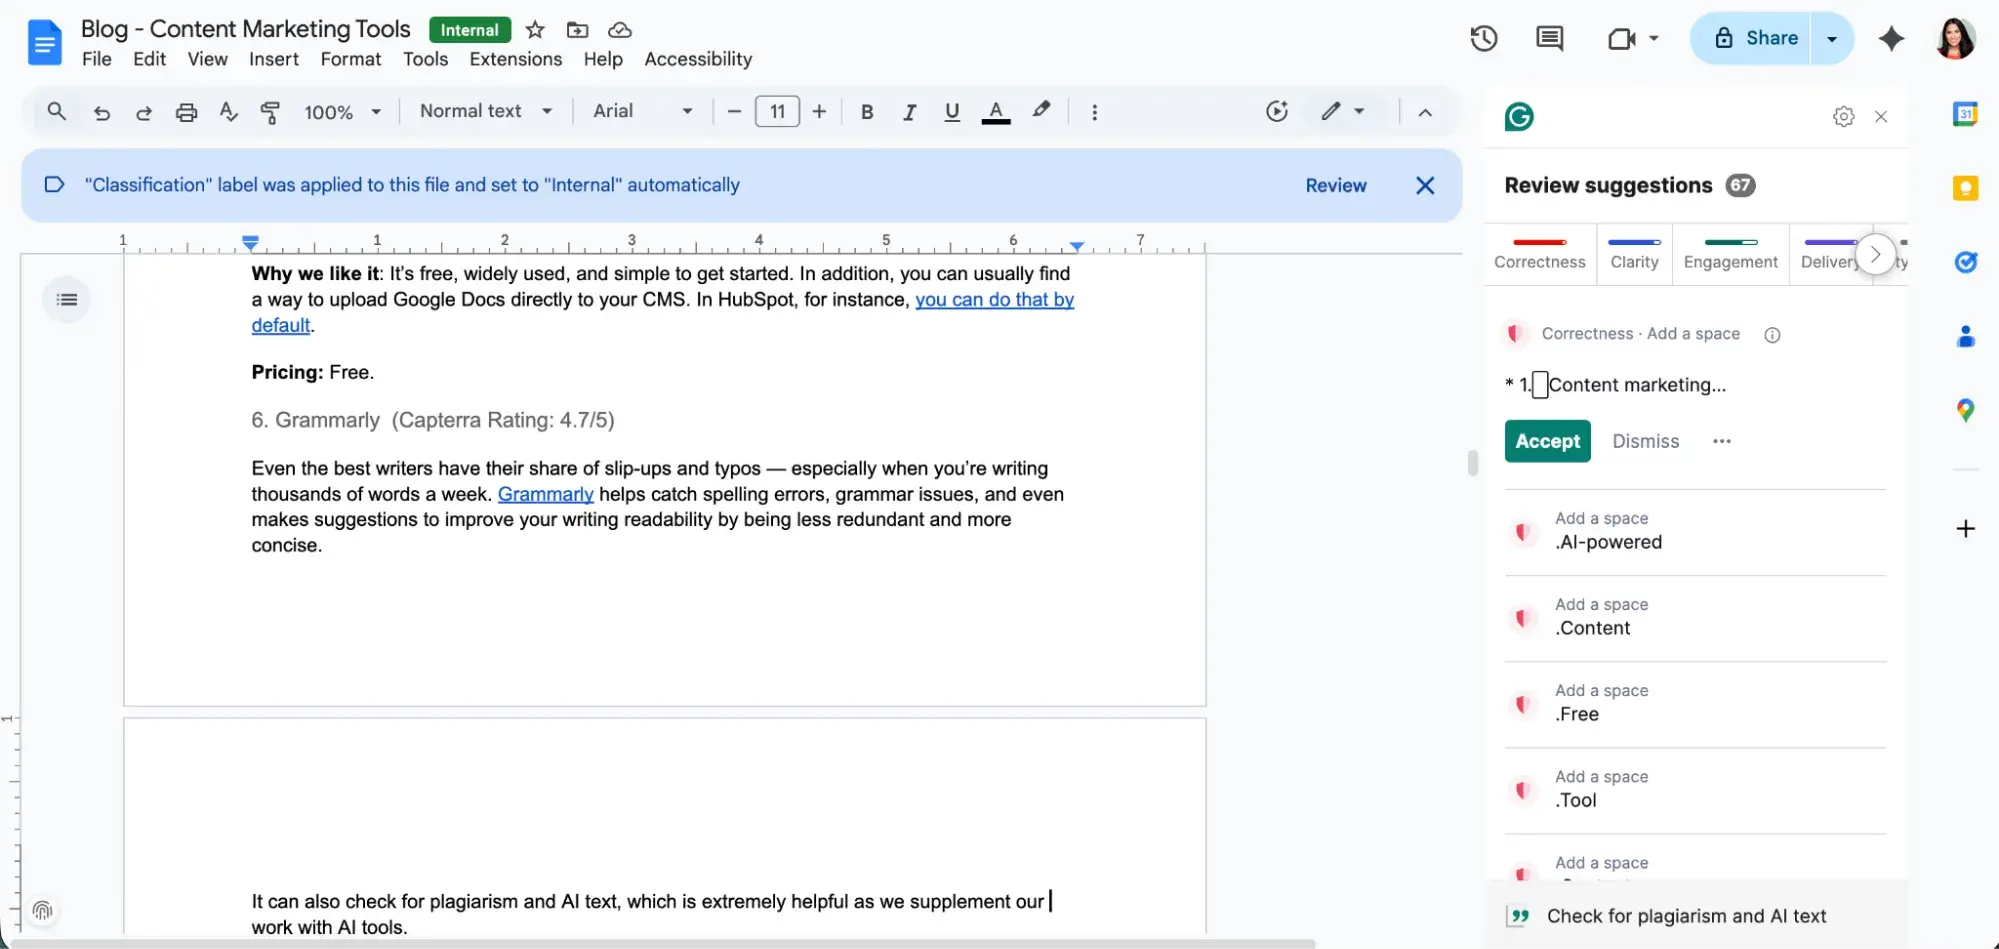This screenshot has width=1999, height=949.
Task: Expand the pen annotation dropdown
Action: [x=1358, y=111]
